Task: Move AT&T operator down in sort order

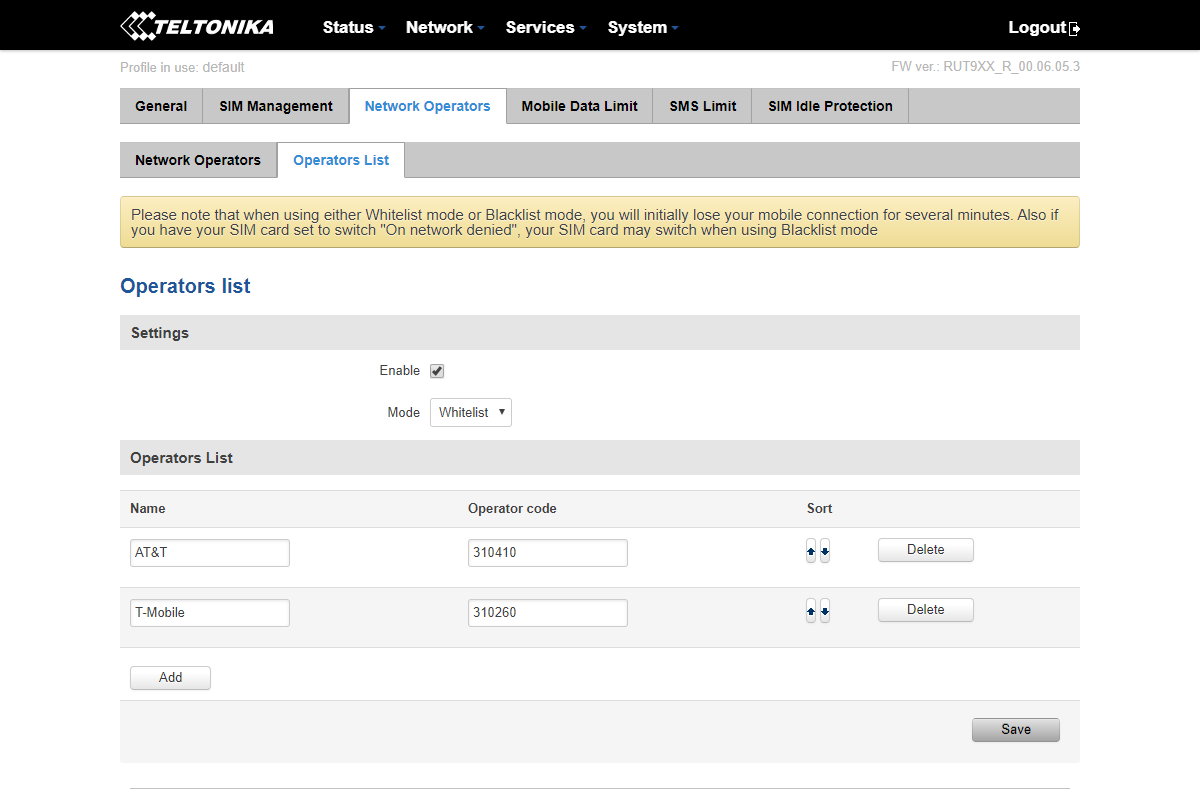Action: tap(825, 551)
